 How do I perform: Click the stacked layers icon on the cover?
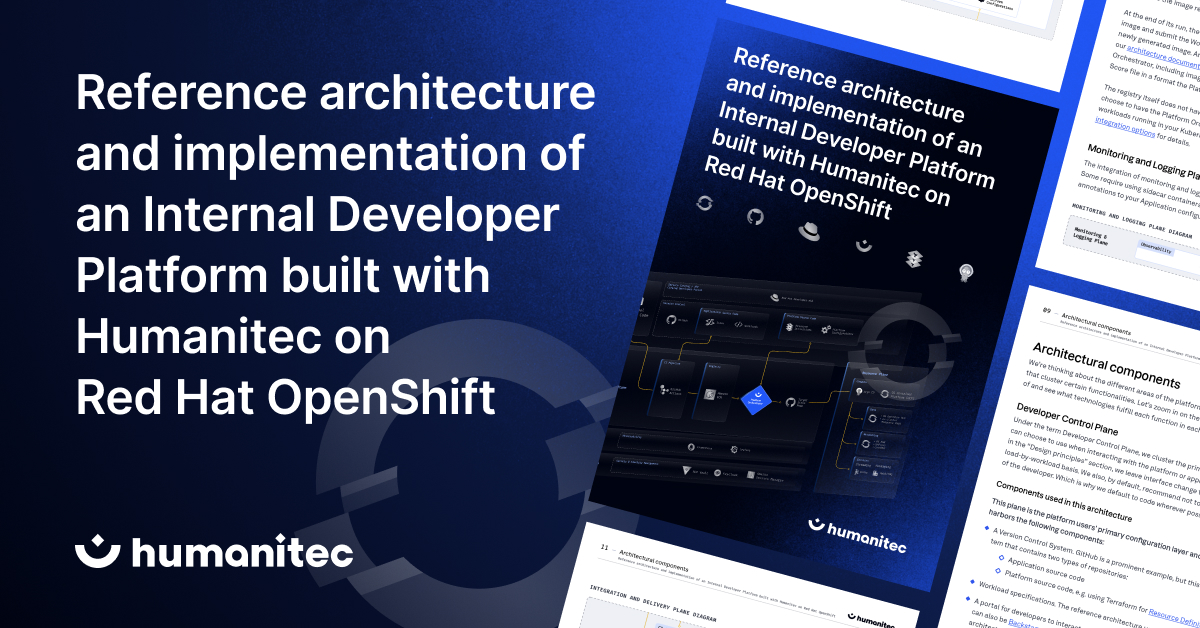pyautogui.click(x=912, y=258)
